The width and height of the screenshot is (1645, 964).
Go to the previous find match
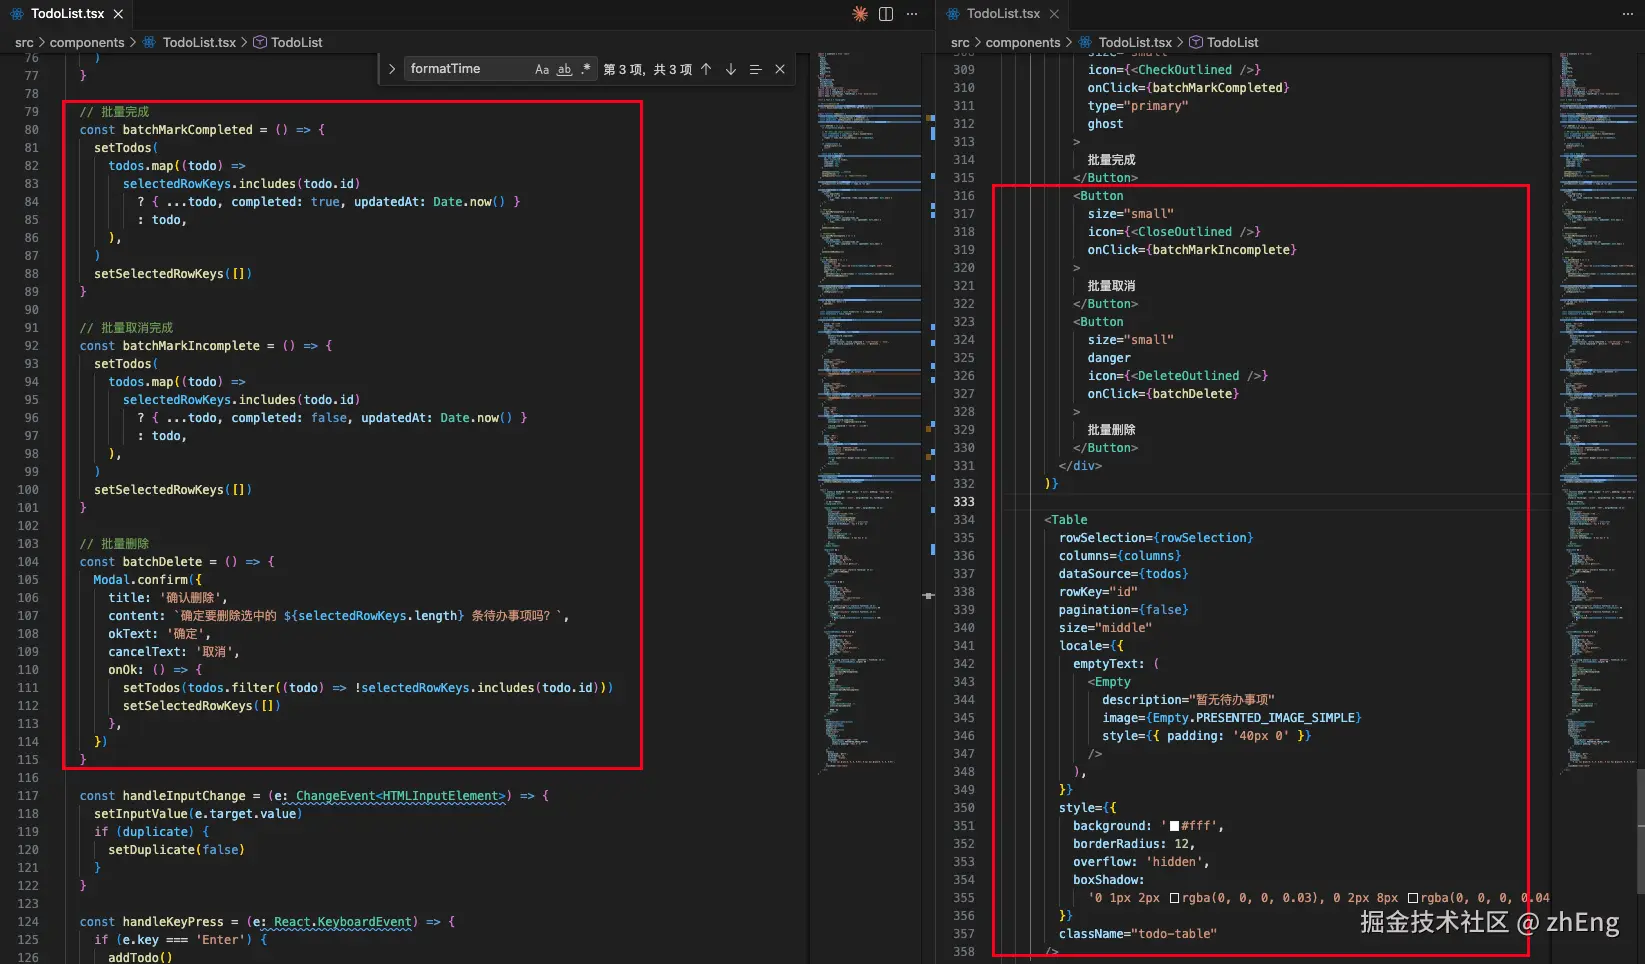pyautogui.click(x=706, y=69)
